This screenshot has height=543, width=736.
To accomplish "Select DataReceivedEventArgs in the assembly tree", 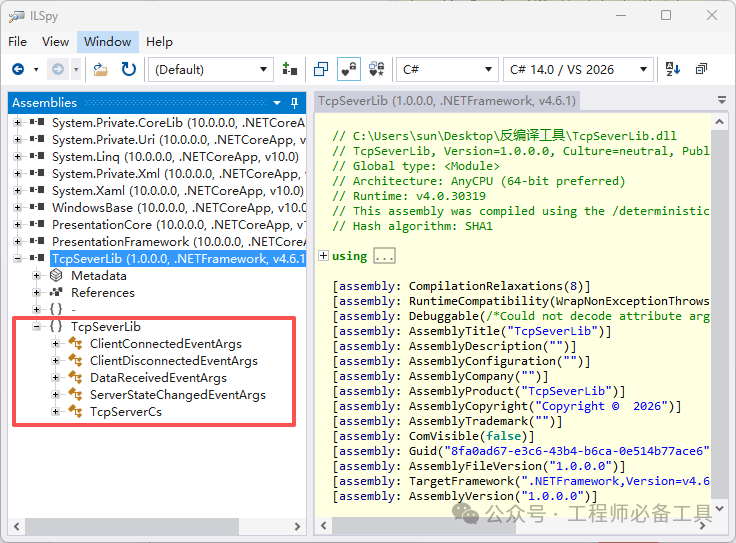I will click(158, 378).
